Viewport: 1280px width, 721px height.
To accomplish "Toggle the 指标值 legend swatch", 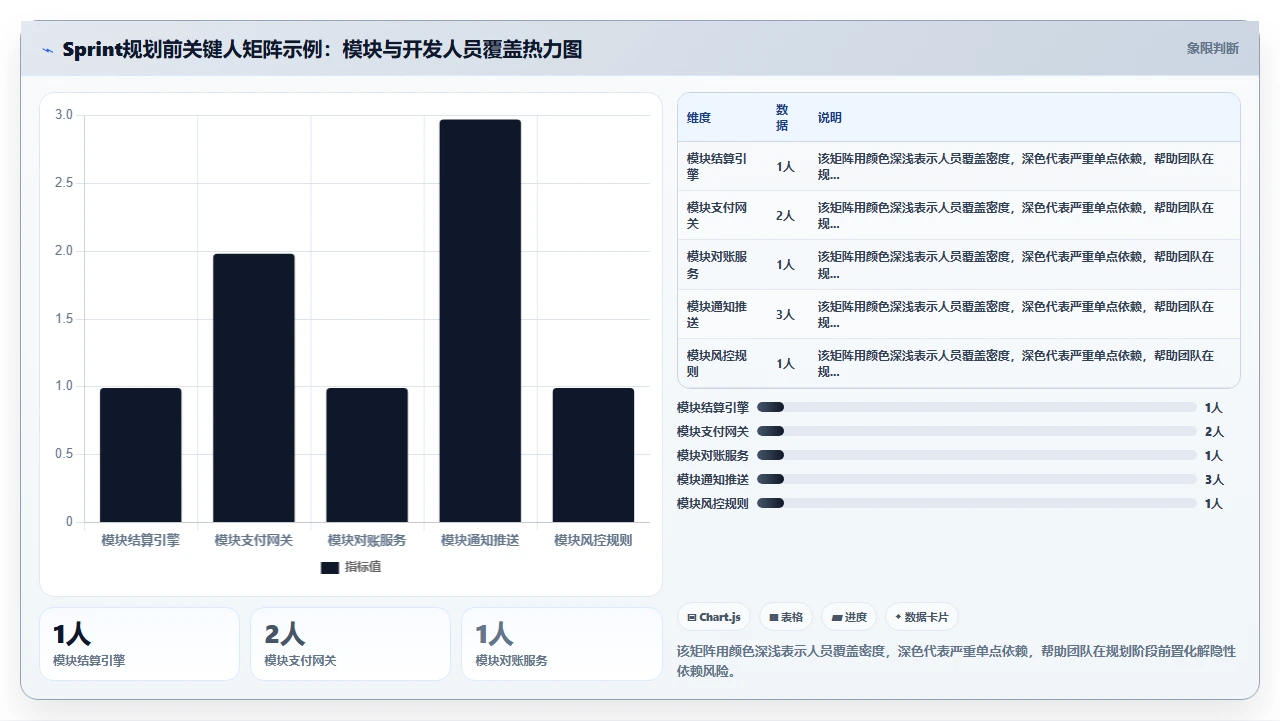I will pyautogui.click(x=330, y=568).
